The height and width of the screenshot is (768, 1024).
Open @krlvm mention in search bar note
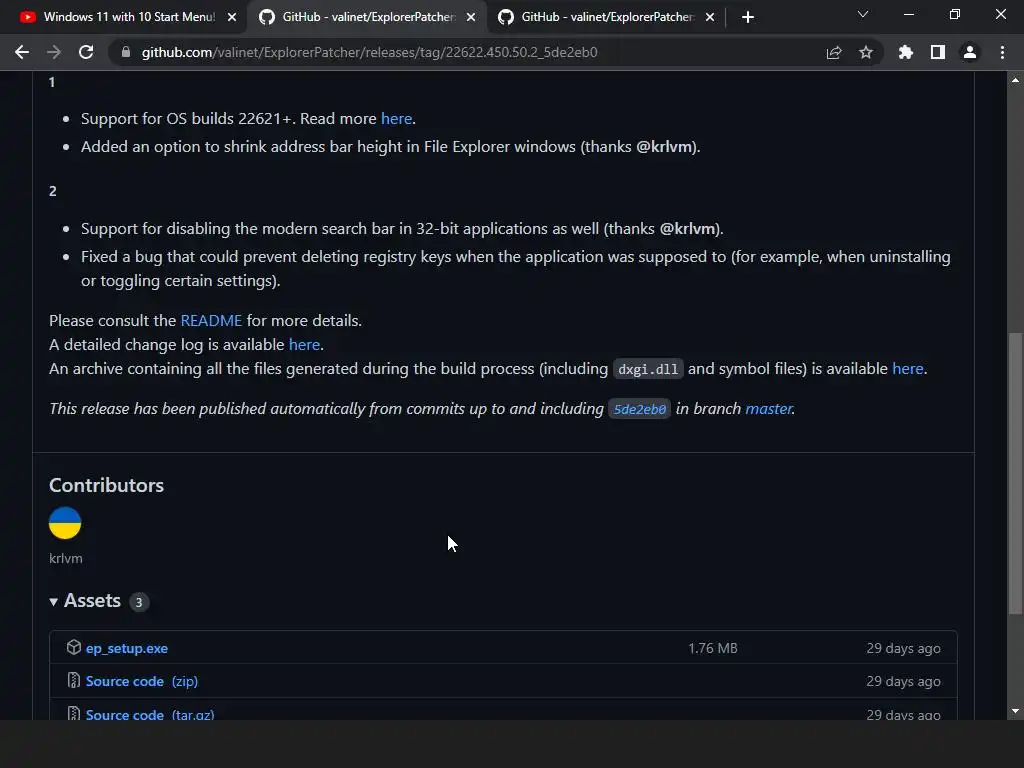coord(688,229)
